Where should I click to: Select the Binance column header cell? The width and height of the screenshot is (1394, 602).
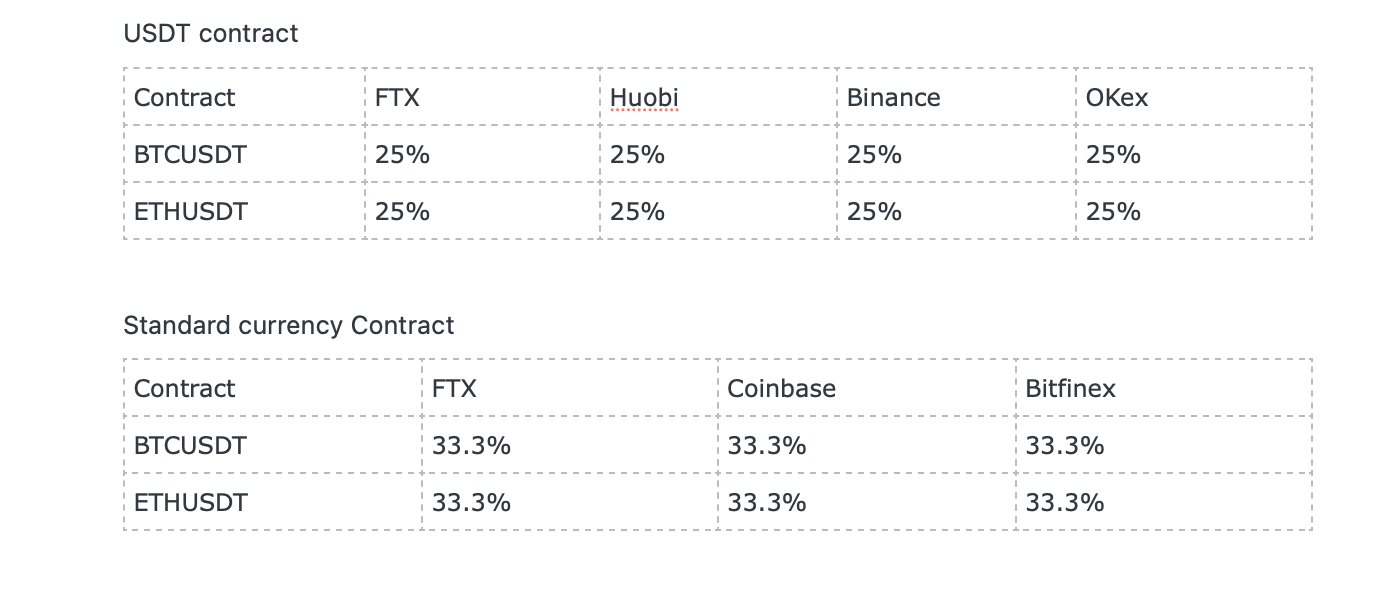tap(956, 97)
